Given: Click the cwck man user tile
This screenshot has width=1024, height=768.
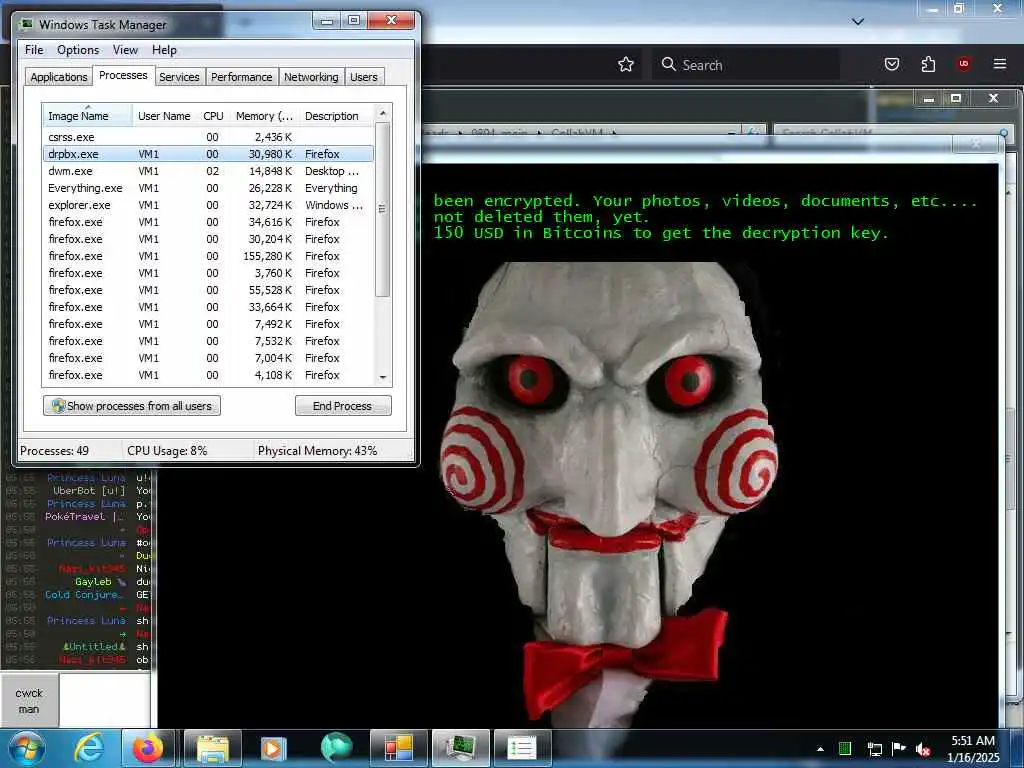Looking at the screenshot, I should point(29,701).
